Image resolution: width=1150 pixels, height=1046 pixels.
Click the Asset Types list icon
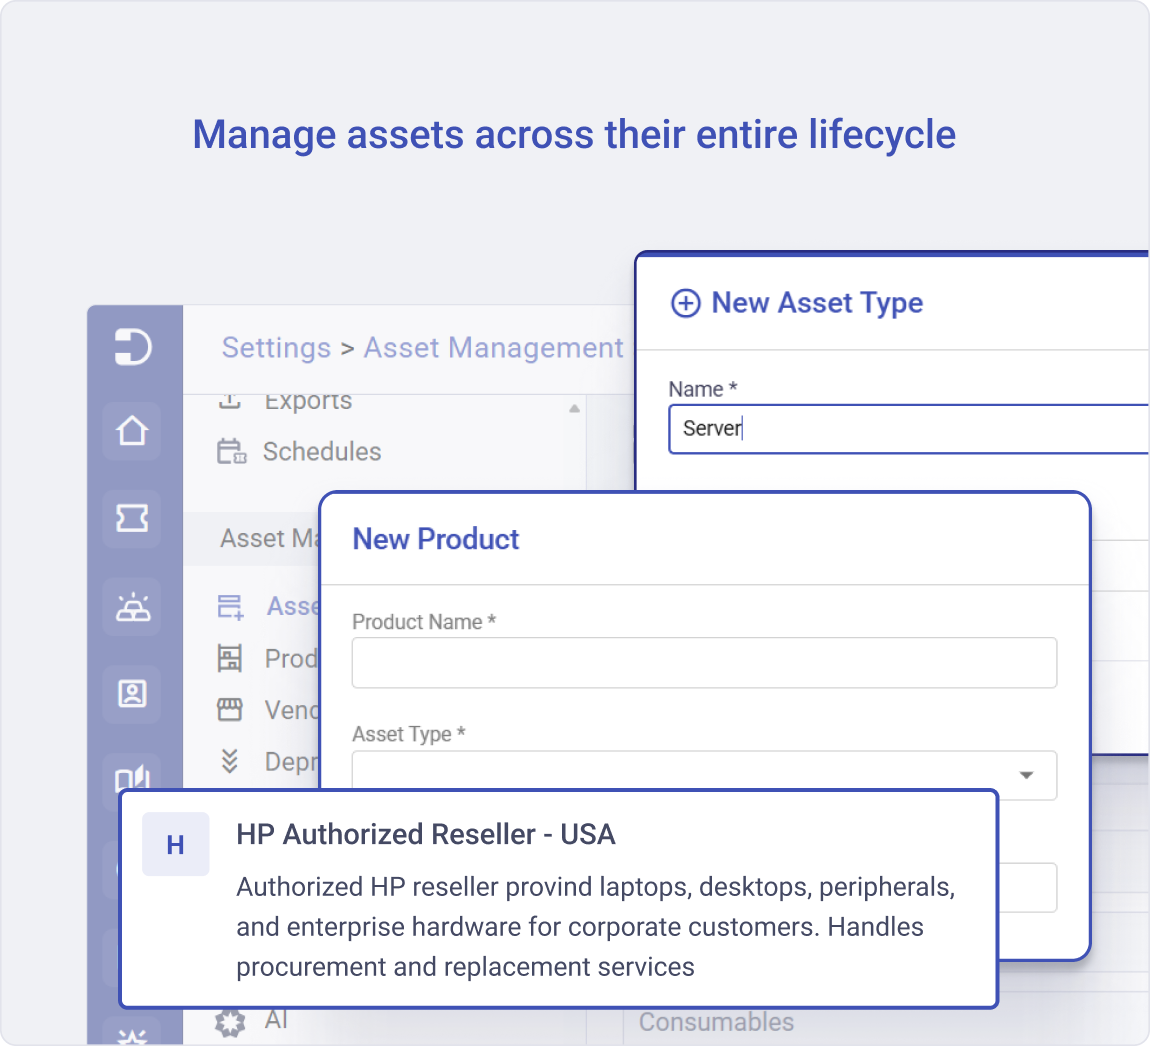(230, 607)
